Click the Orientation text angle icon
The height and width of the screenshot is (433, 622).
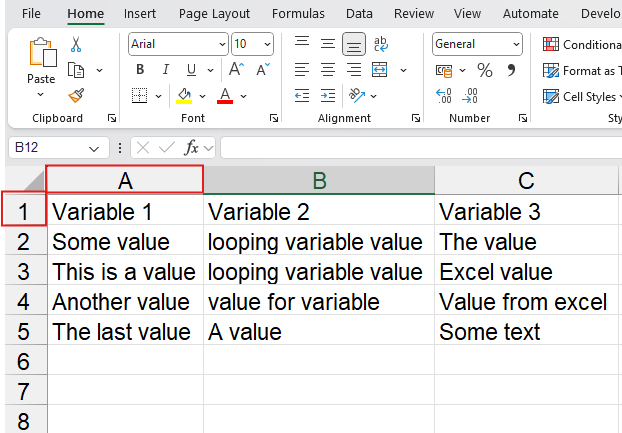357,96
